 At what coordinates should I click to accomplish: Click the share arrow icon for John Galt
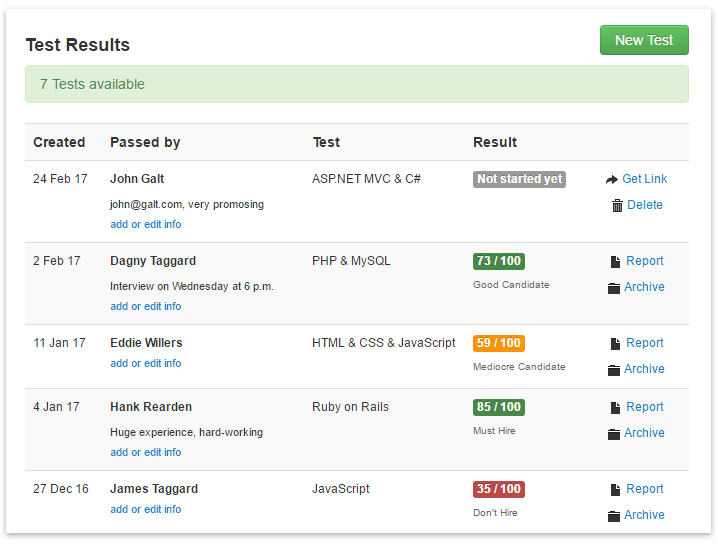612,180
